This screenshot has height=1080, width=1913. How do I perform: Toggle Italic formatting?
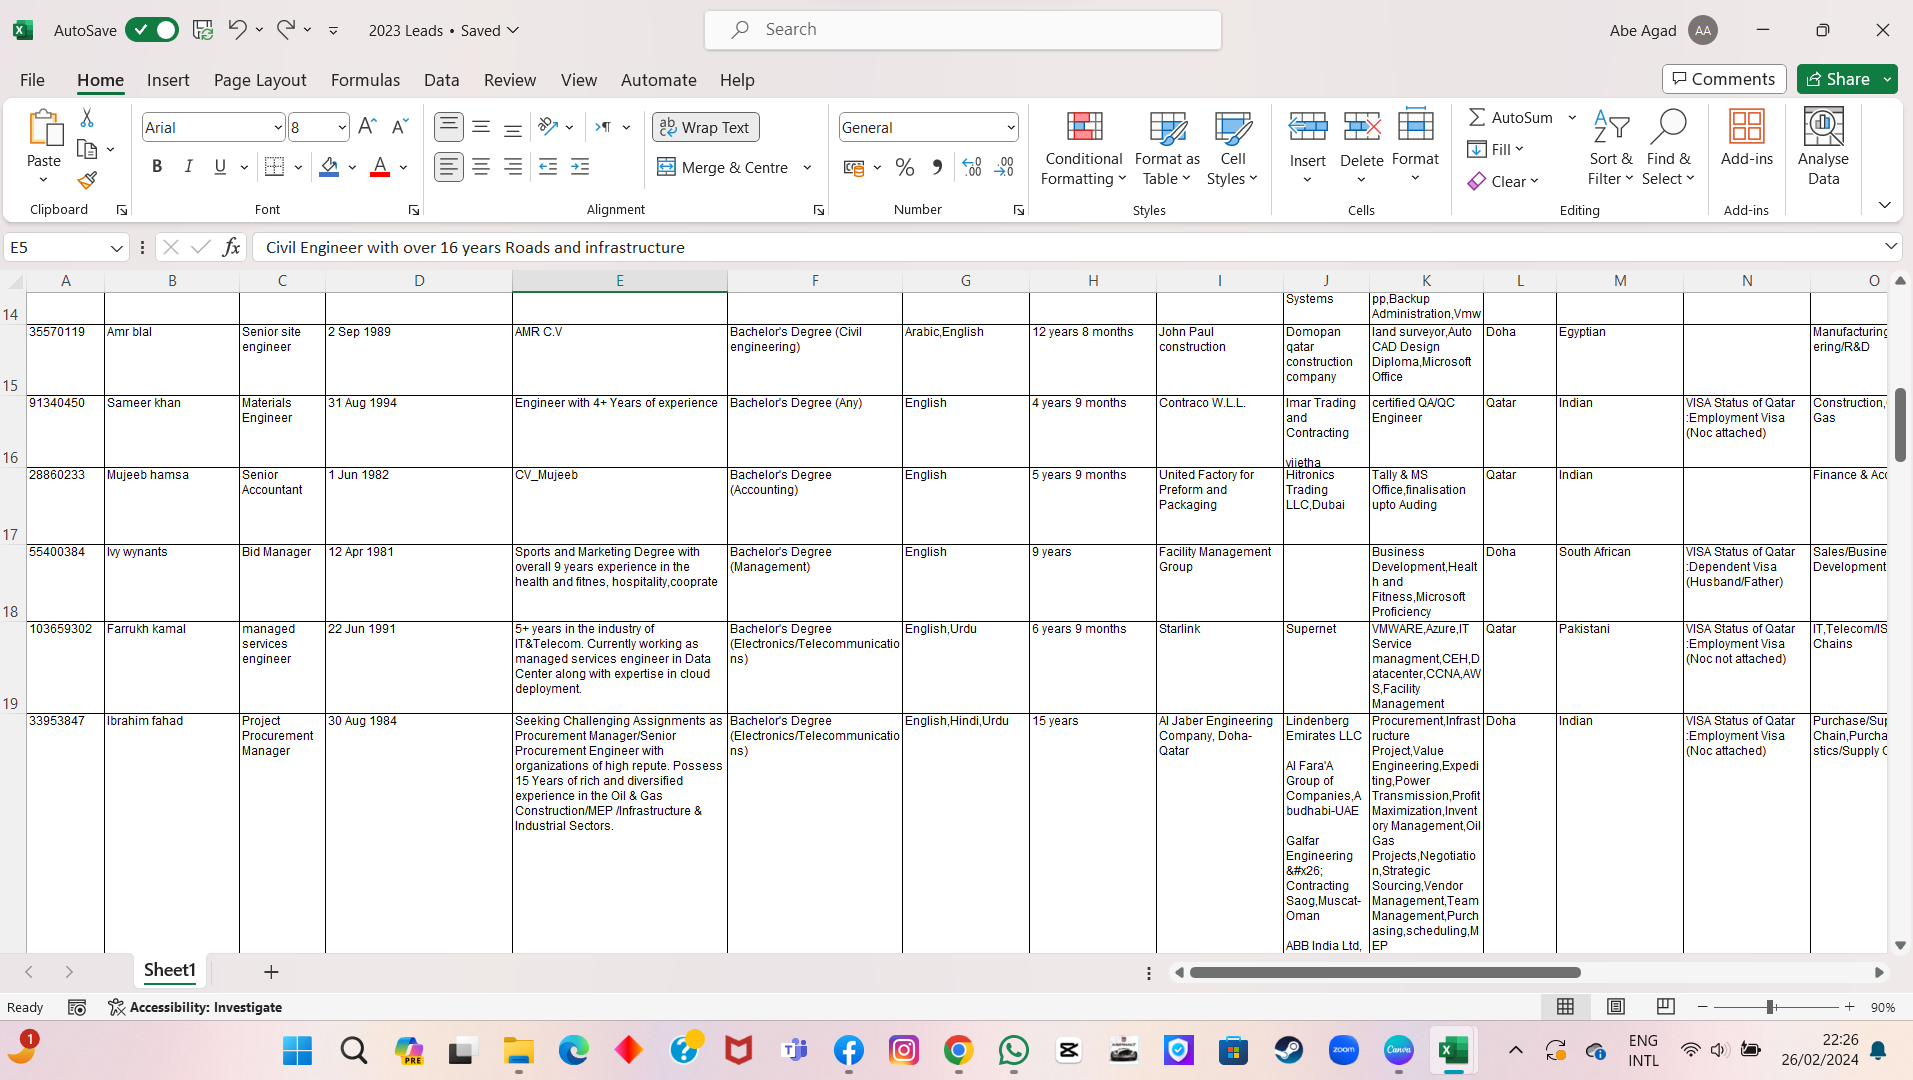188,167
